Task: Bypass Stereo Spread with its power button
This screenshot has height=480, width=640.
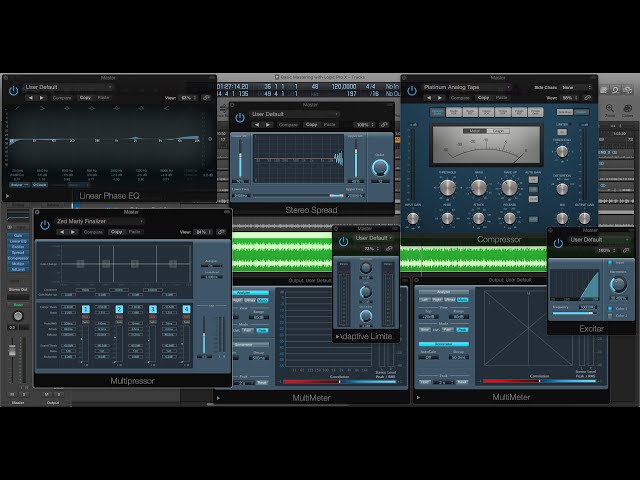Action: [240, 118]
